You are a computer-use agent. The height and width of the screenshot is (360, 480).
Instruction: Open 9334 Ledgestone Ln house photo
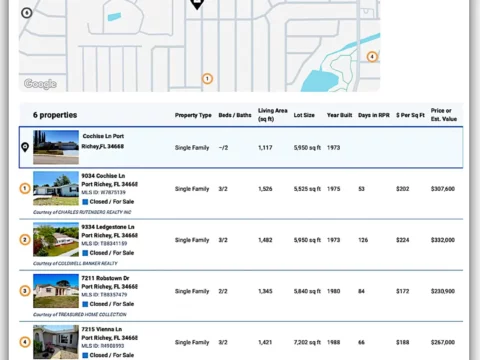click(x=56, y=239)
